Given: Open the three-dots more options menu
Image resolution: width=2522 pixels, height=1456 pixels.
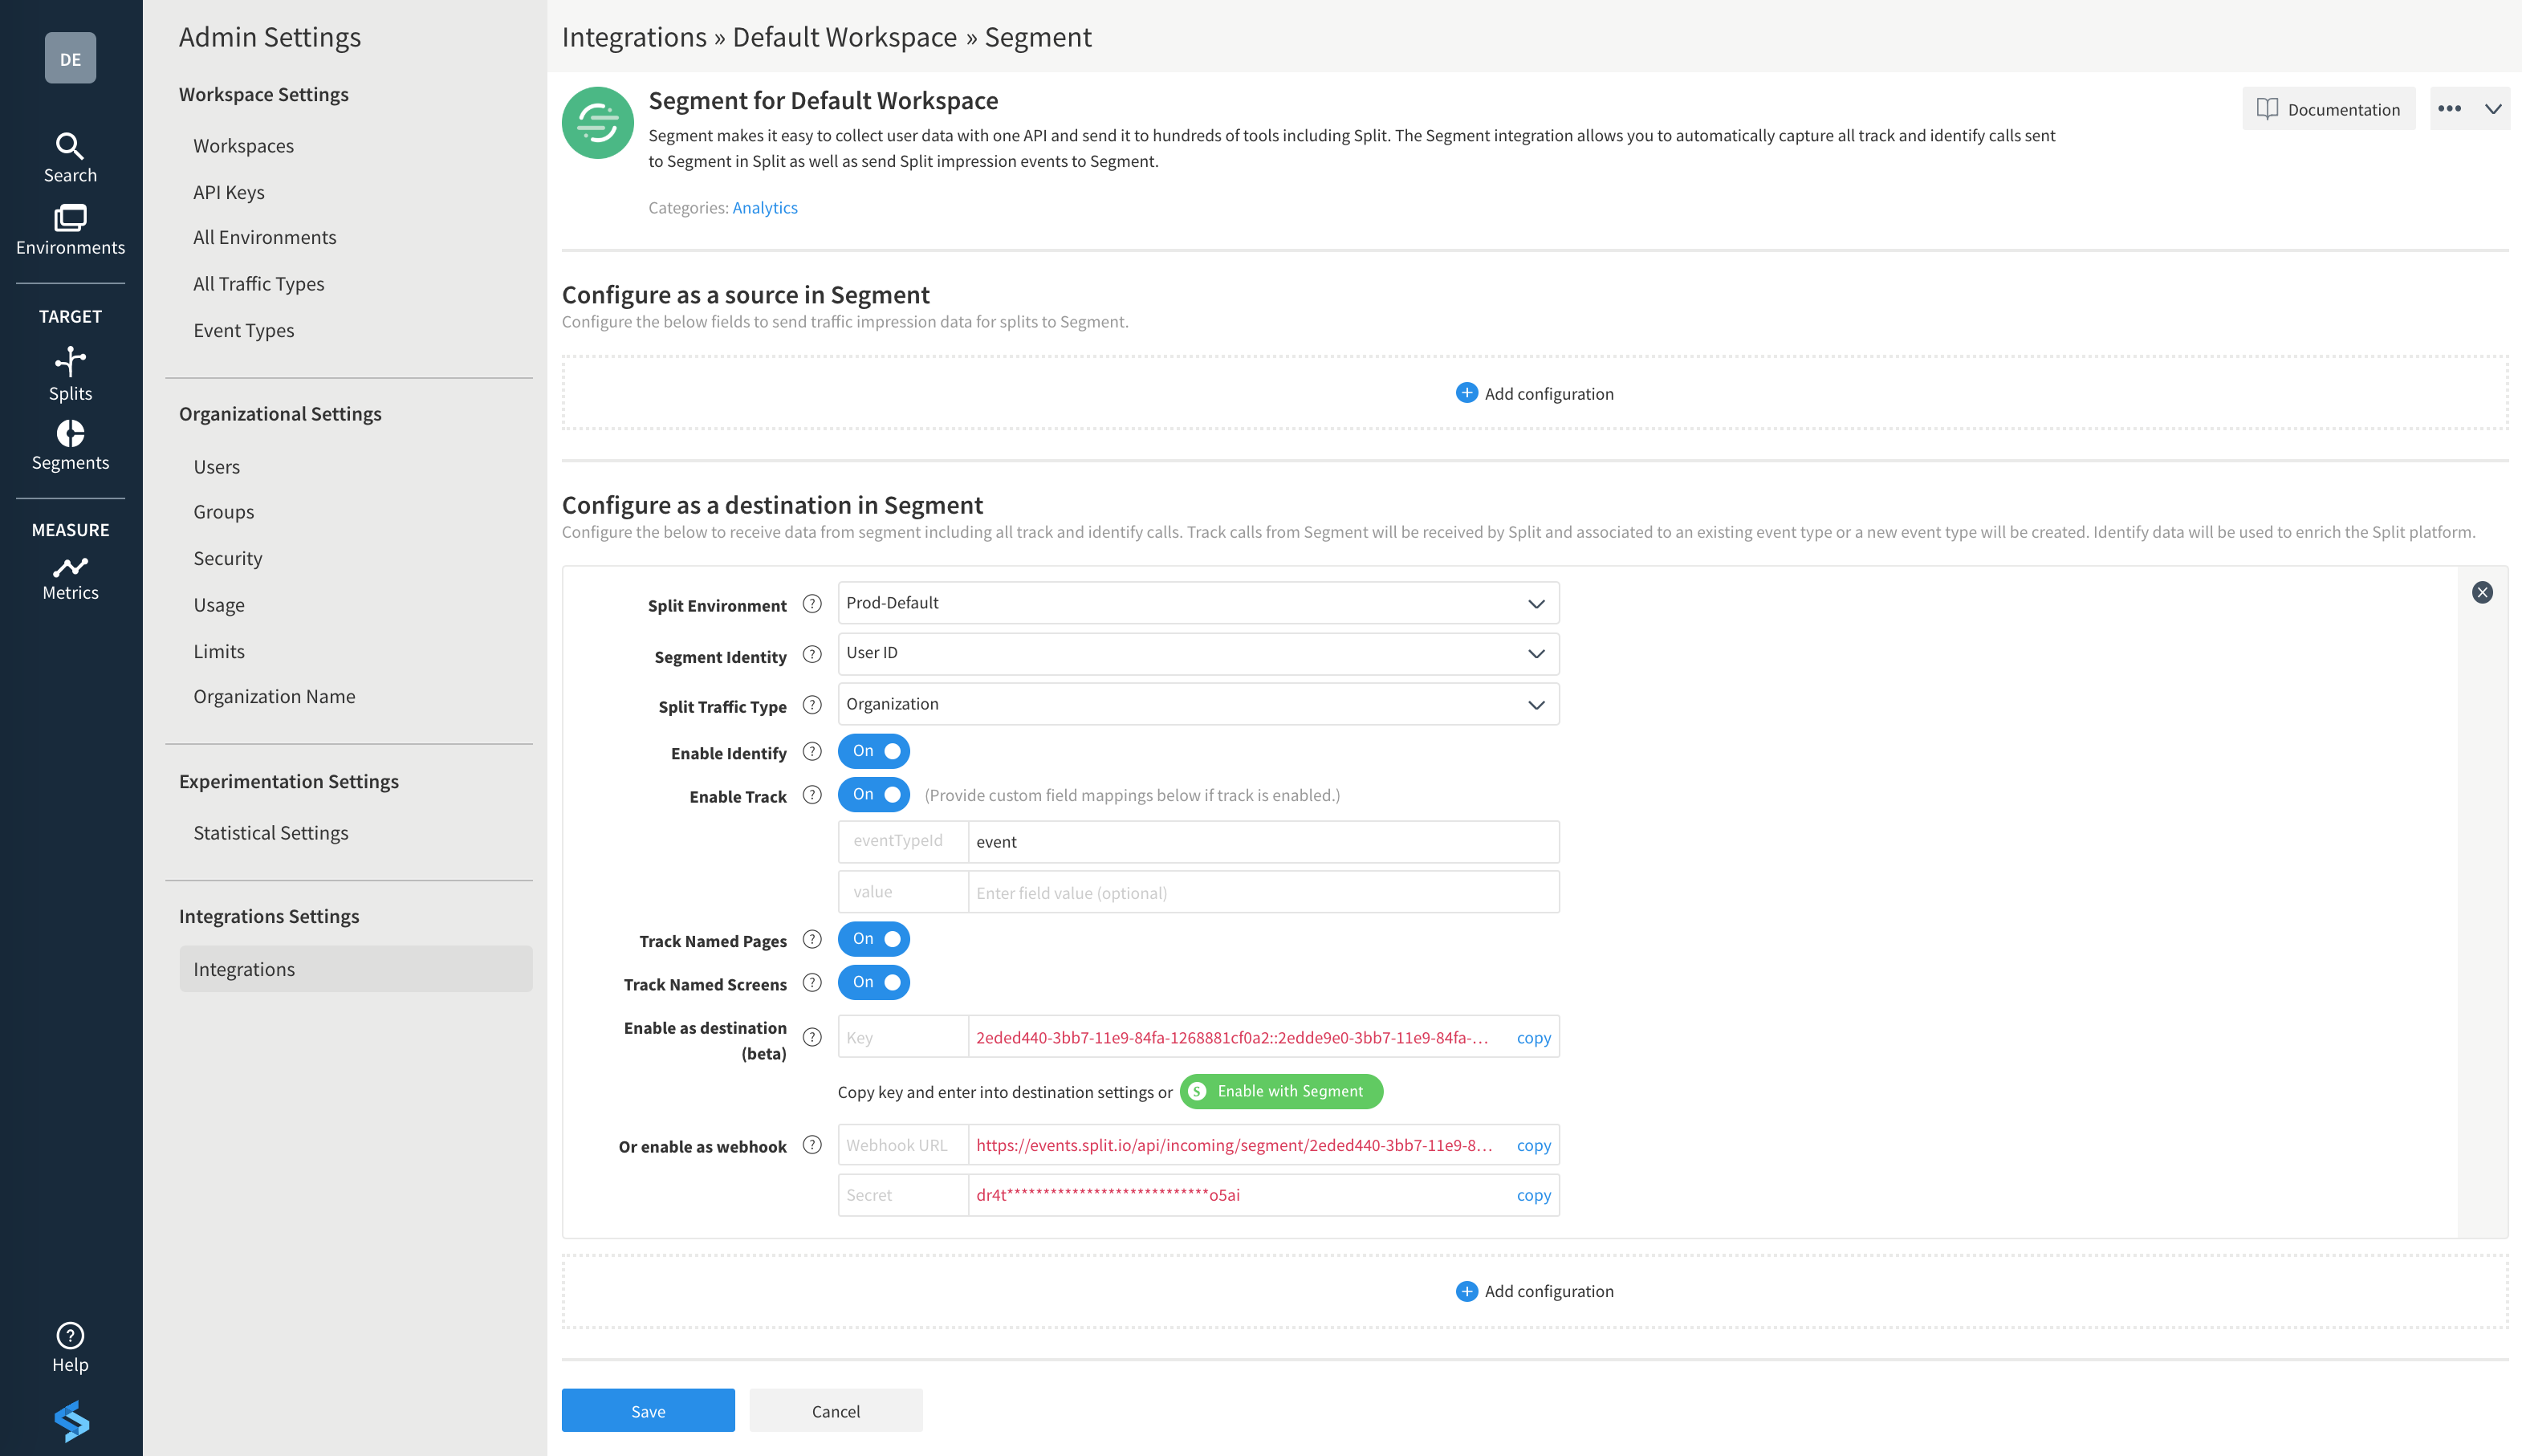Looking at the screenshot, I should point(2449,109).
